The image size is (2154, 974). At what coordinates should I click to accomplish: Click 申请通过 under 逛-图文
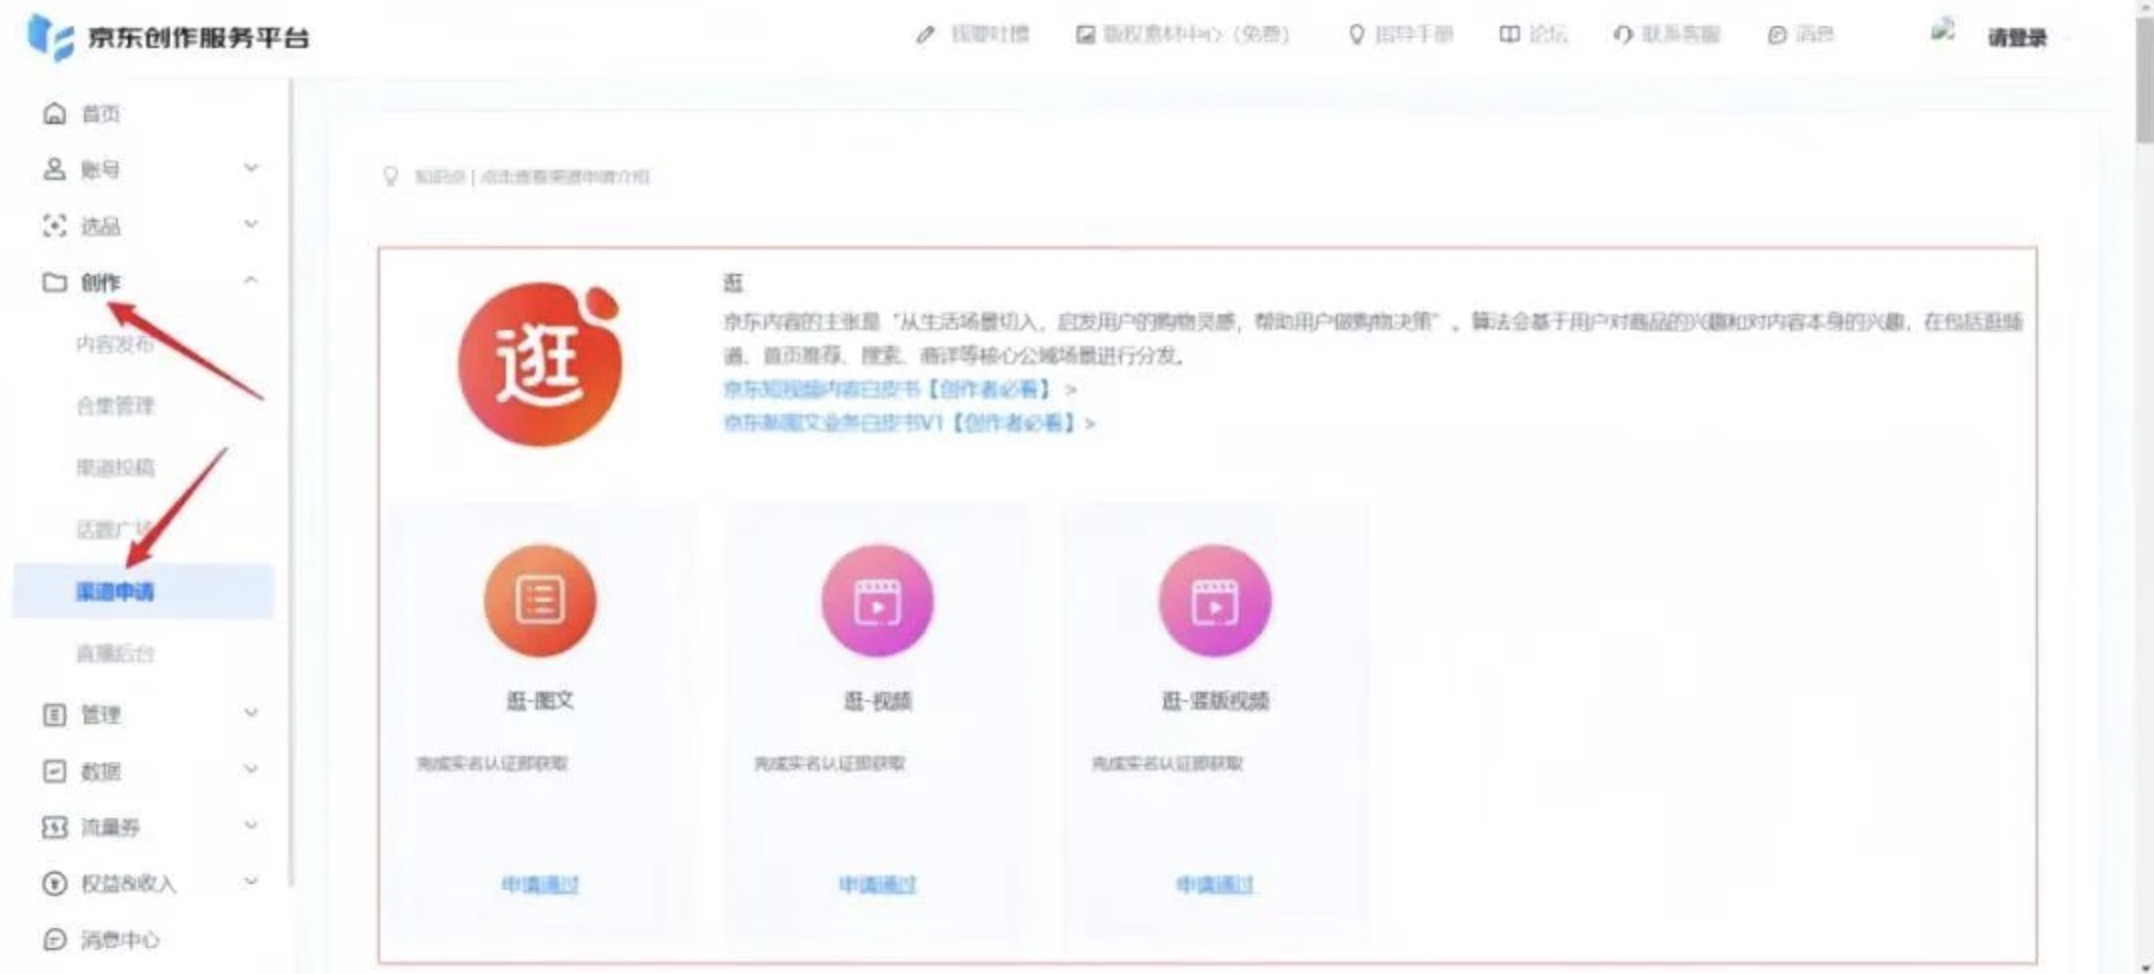tap(541, 884)
